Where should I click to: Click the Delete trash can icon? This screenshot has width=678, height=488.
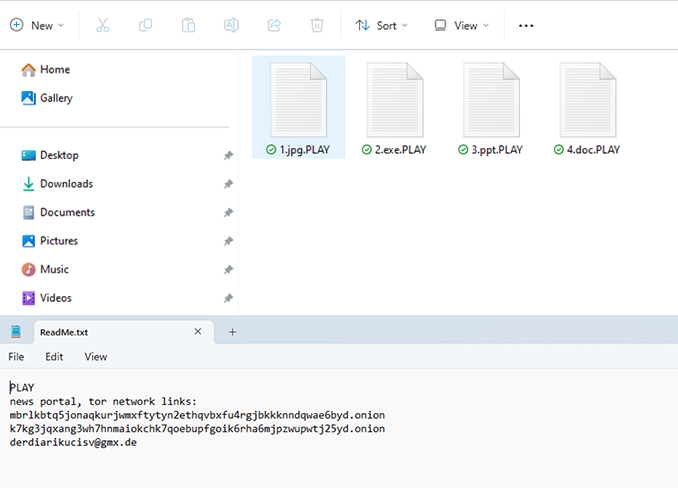pyautogui.click(x=317, y=25)
